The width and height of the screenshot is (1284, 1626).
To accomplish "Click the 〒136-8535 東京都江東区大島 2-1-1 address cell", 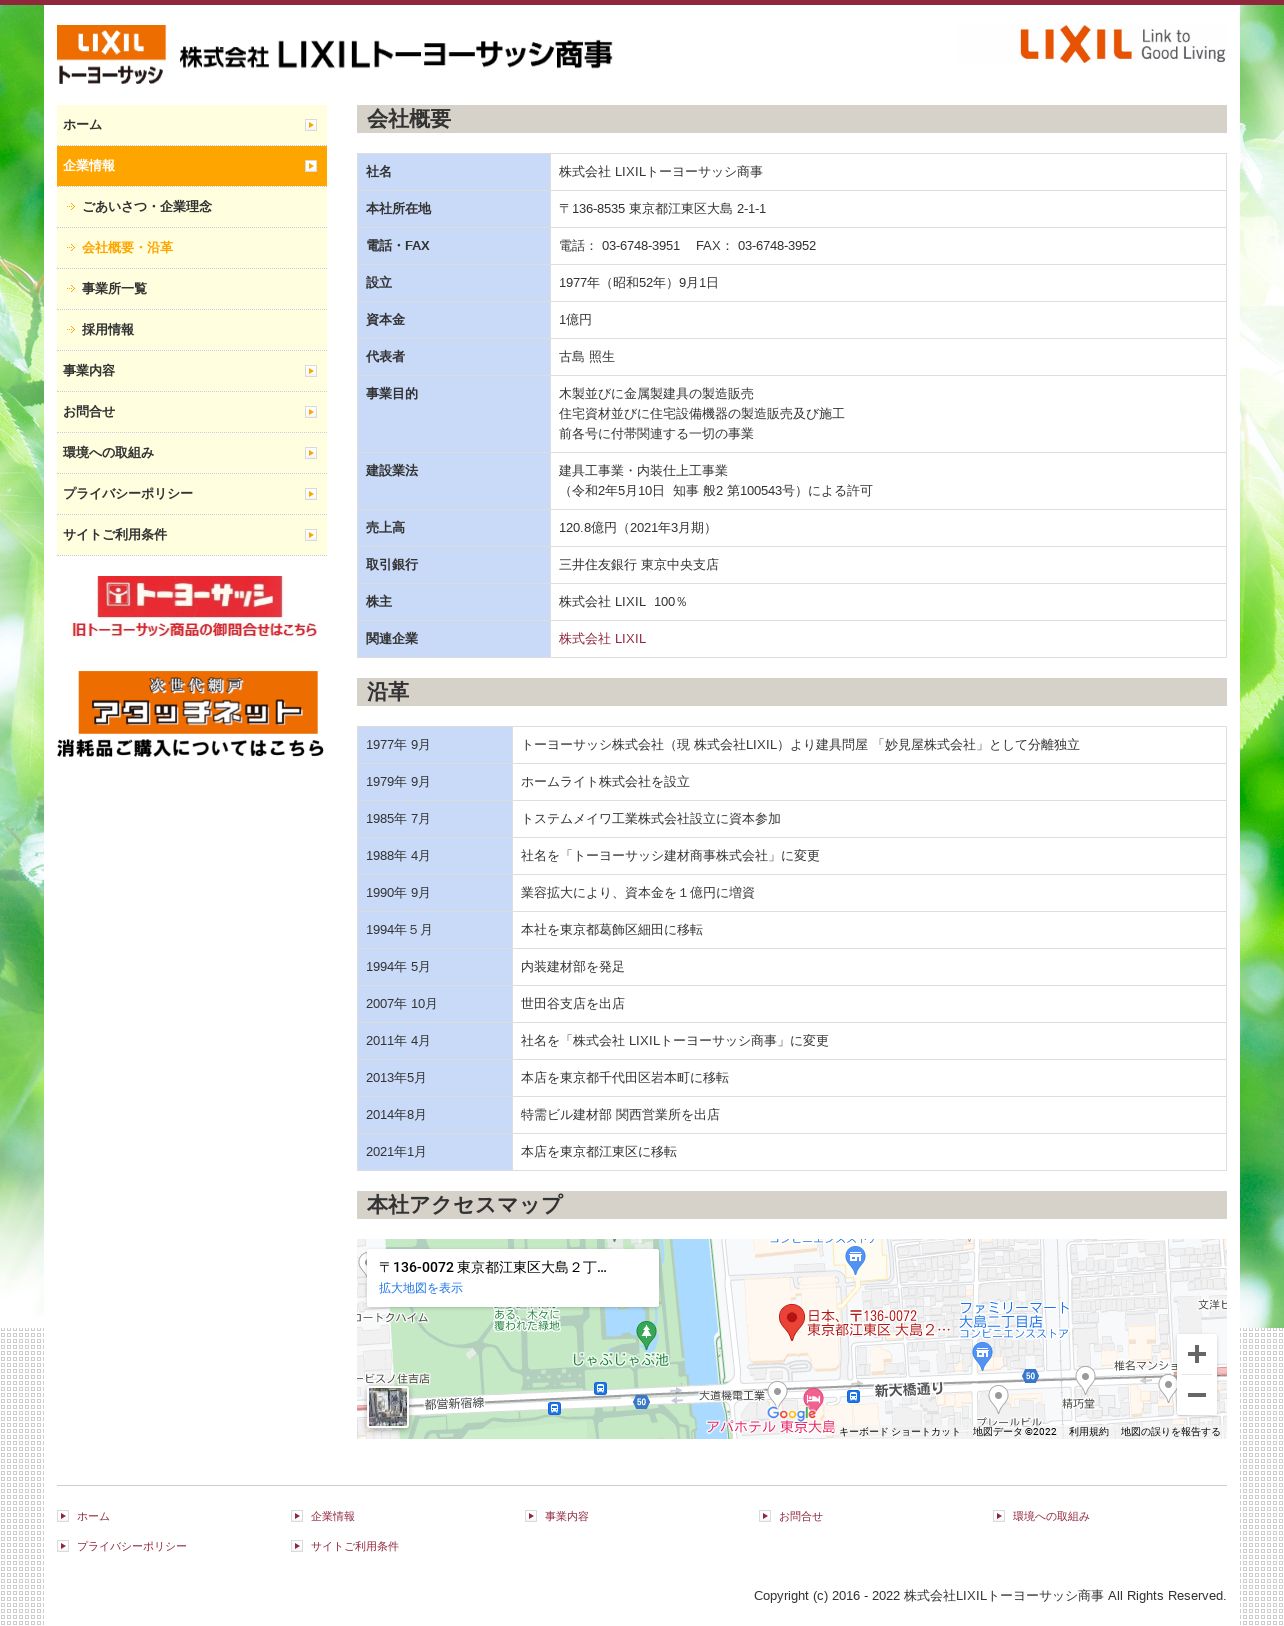I will coord(888,209).
